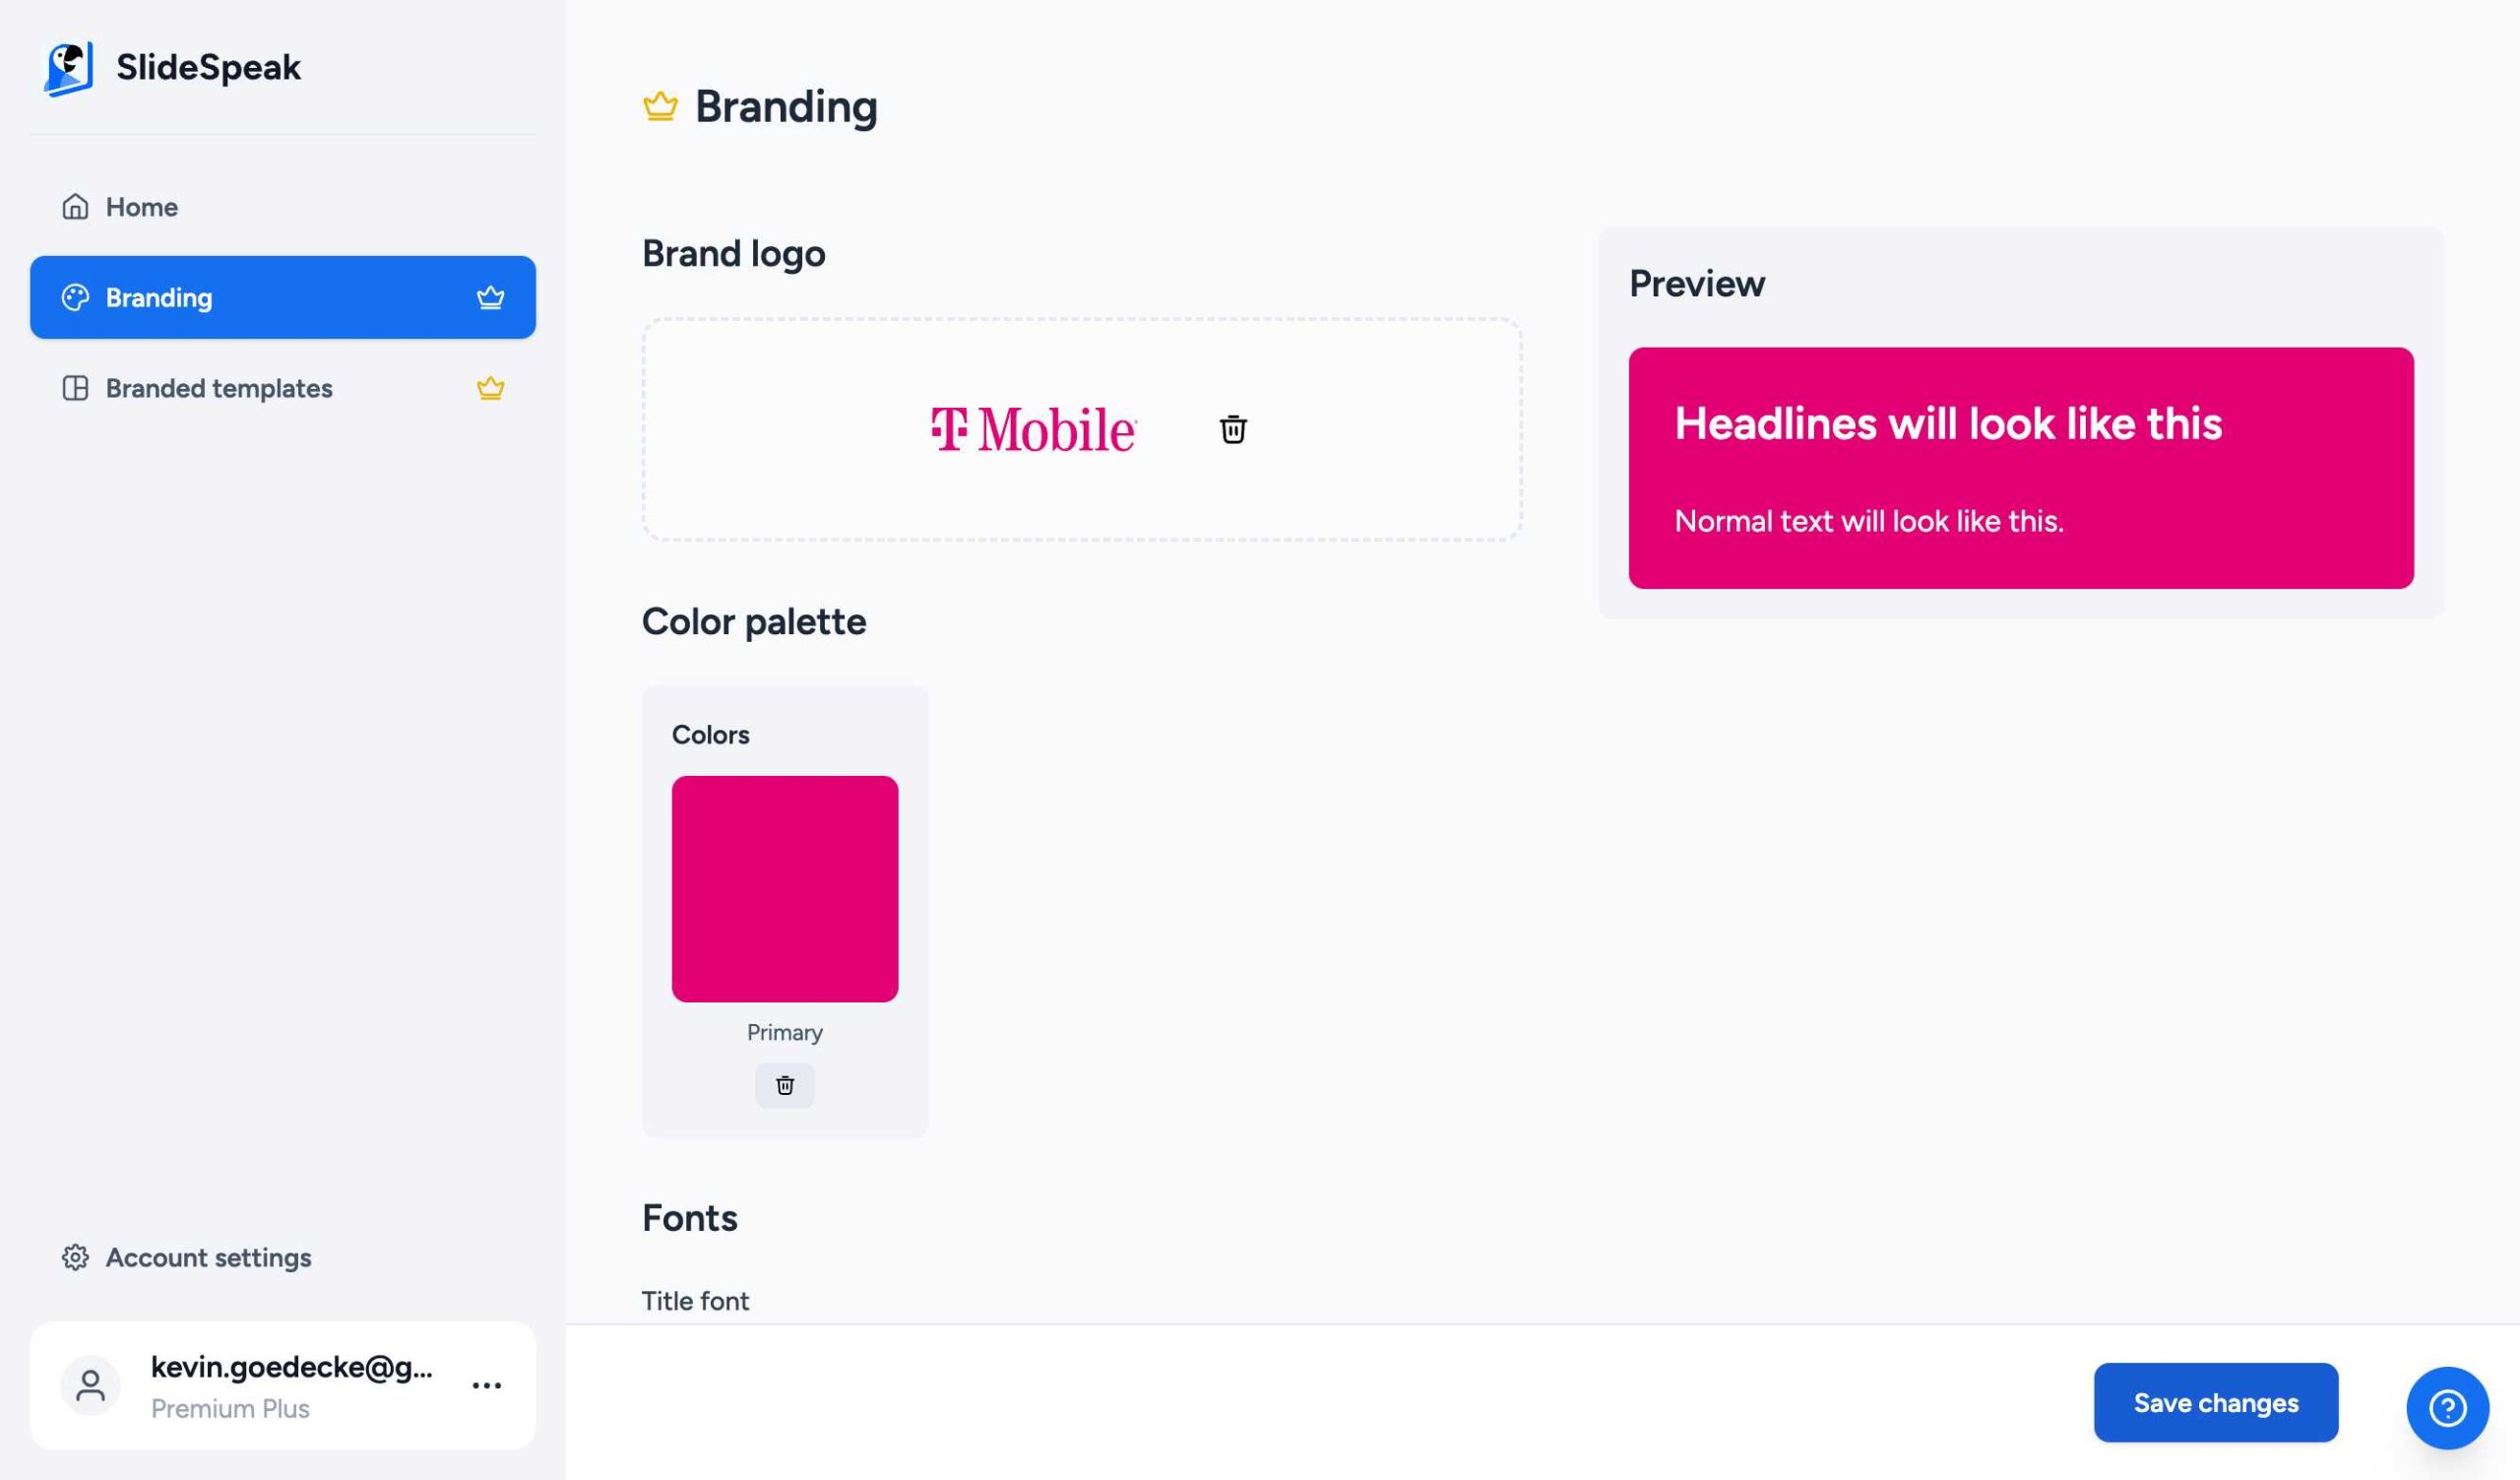
Task: Select Branding in the sidebar
Action: 159,297
